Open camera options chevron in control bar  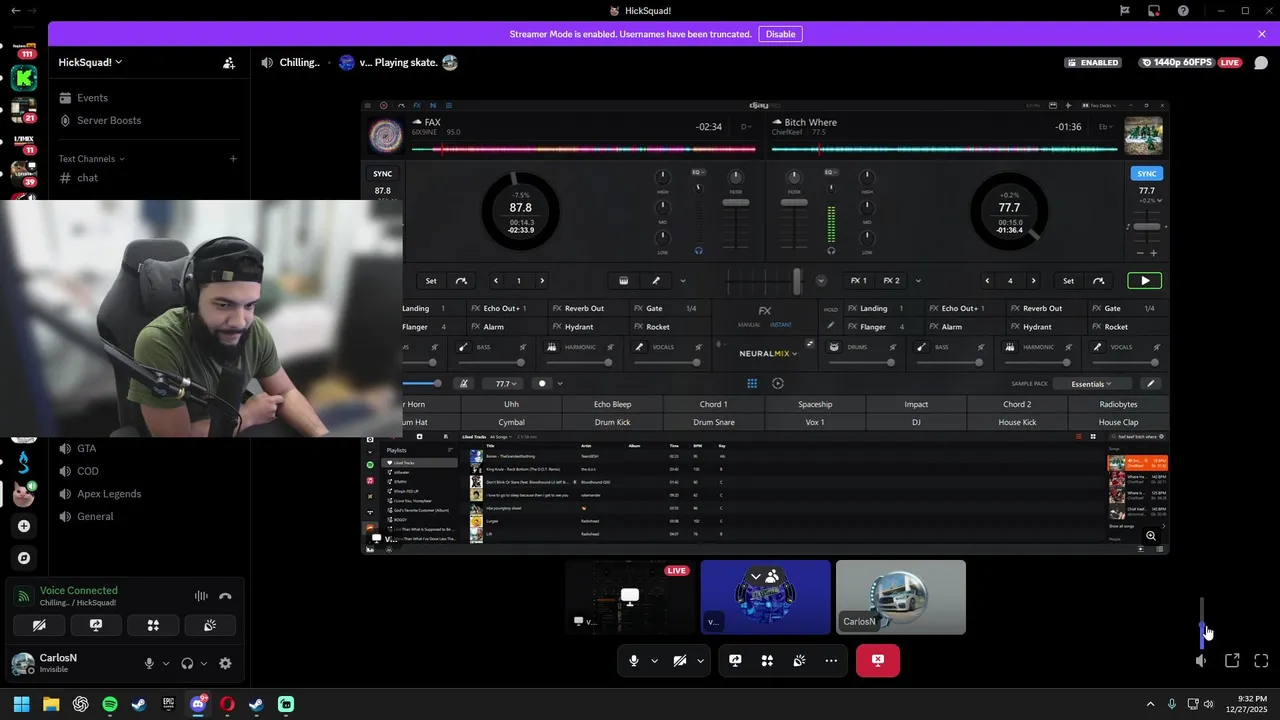click(700, 661)
